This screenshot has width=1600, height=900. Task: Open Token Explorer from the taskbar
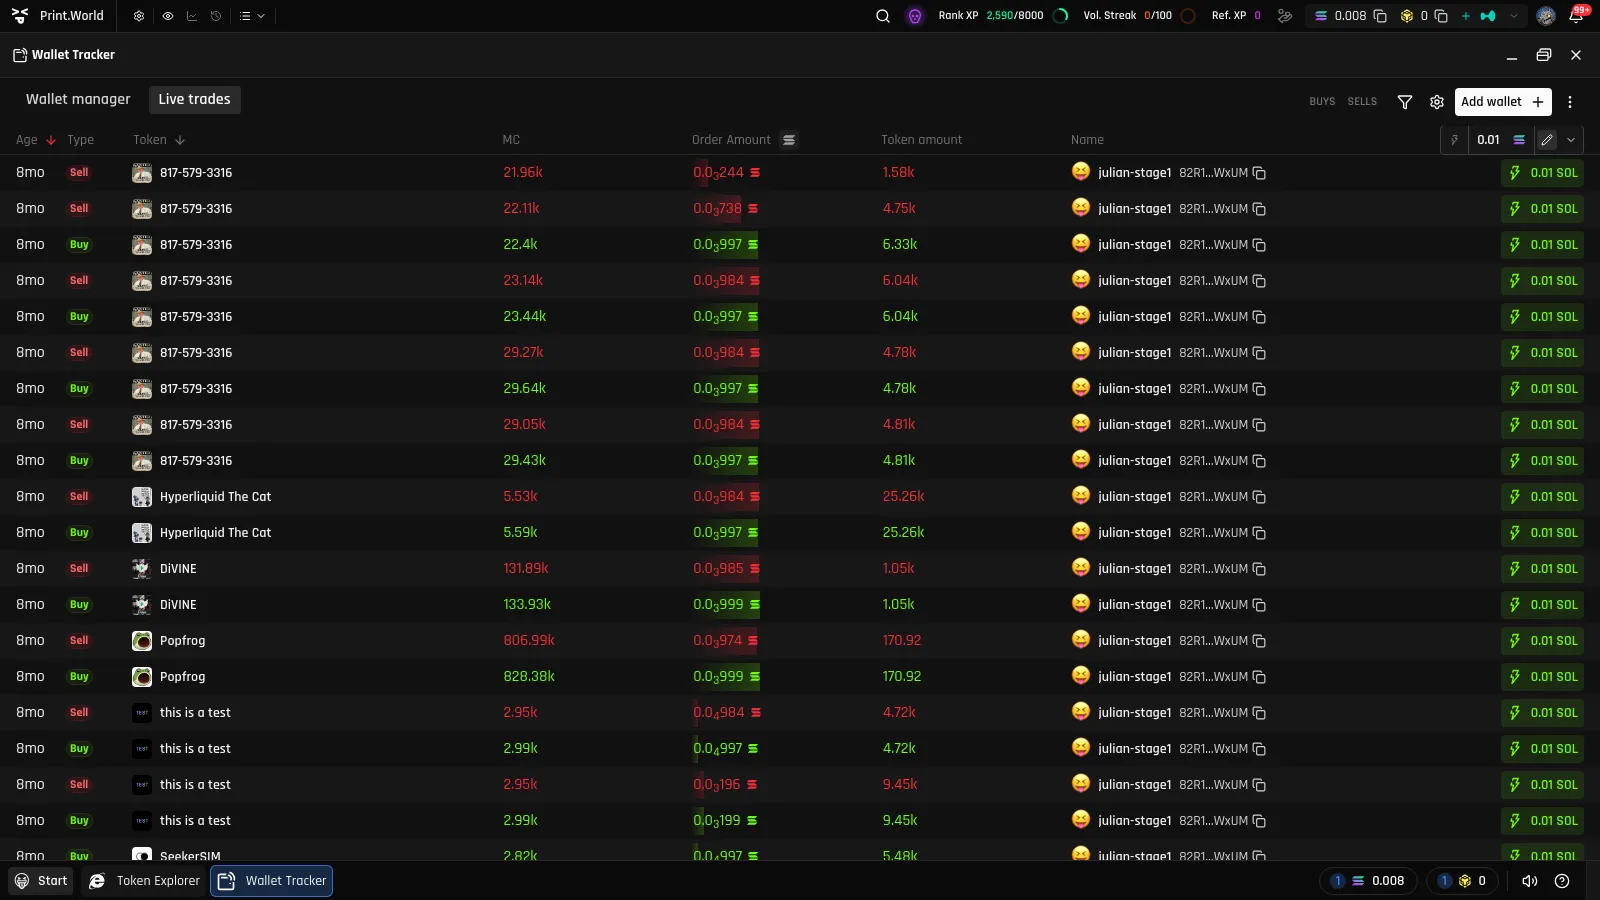pyautogui.click(x=144, y=881)
